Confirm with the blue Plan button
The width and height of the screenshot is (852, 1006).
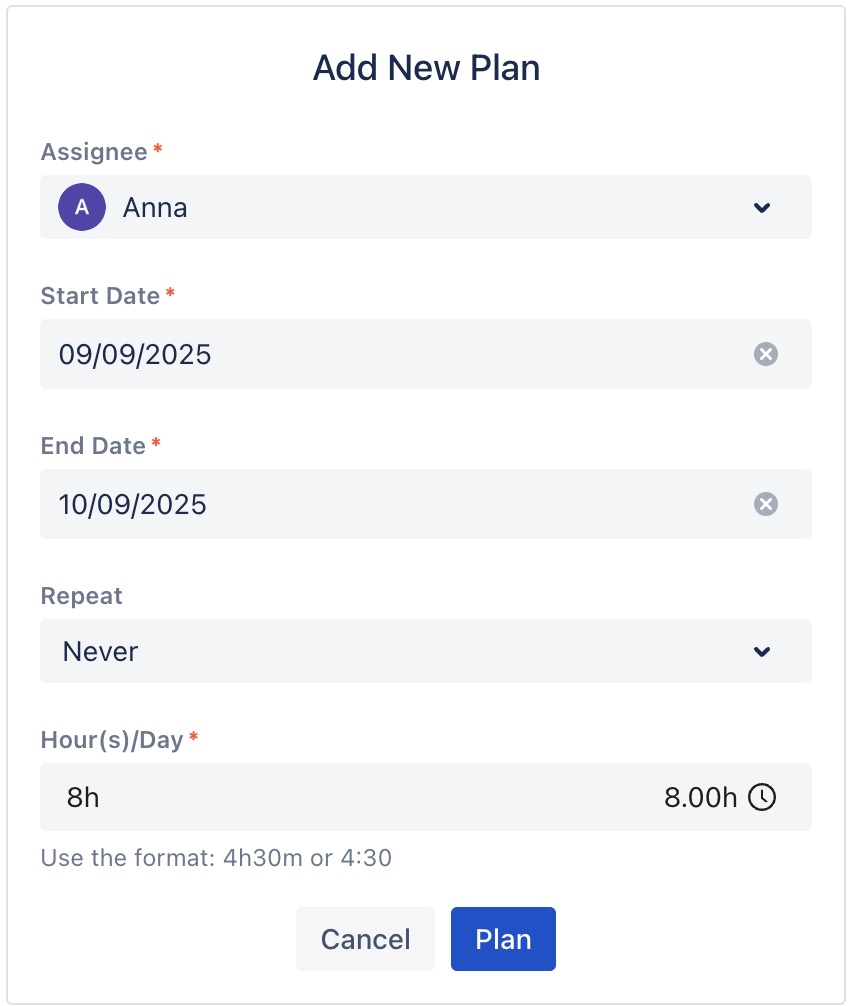point(503,939)
